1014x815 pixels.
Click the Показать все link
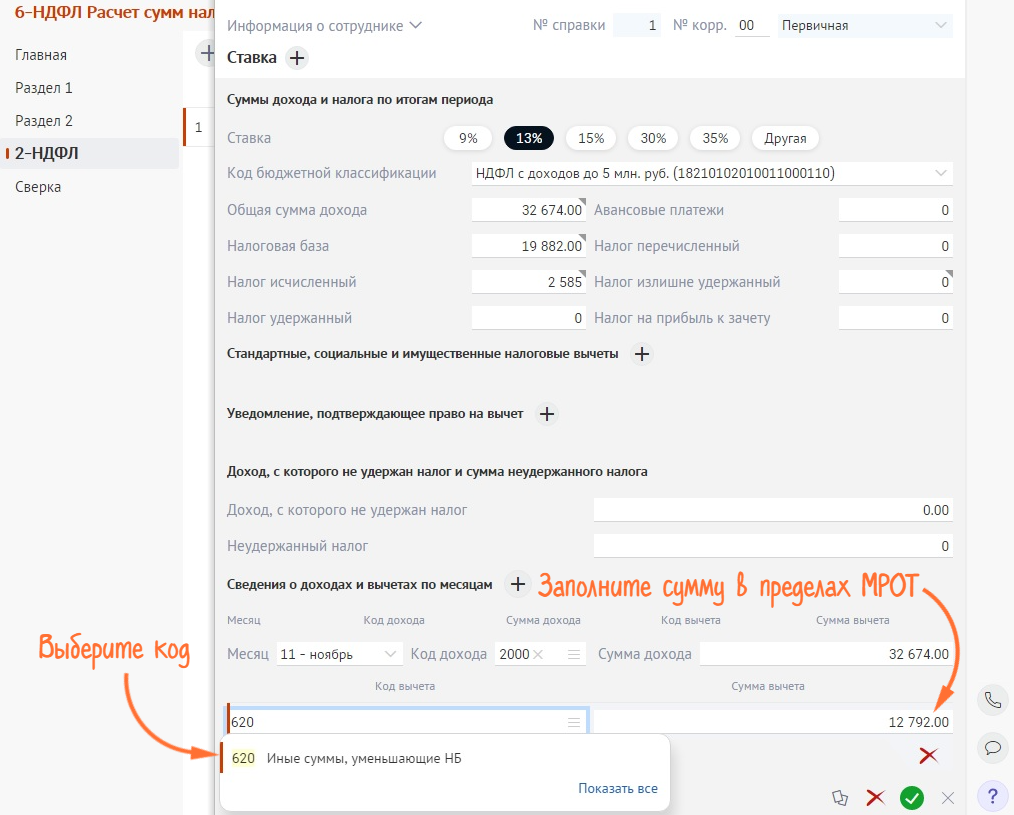coord(617,788)
